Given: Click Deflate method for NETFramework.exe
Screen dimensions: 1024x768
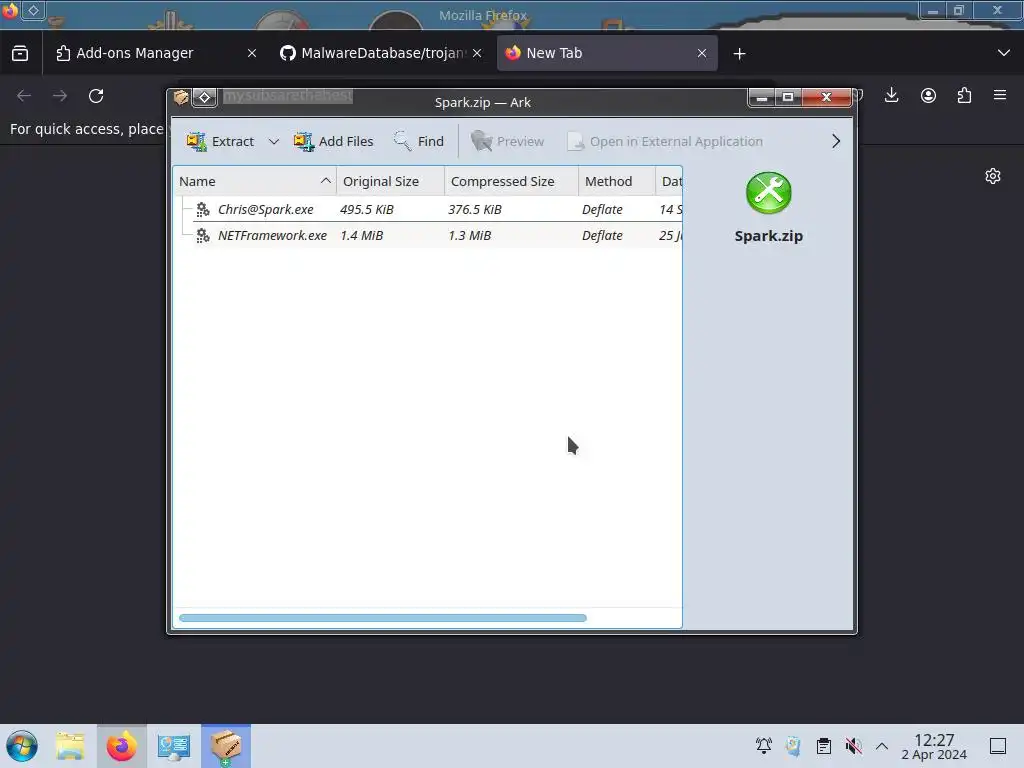Looking at the screenshot, I should 602,235.
